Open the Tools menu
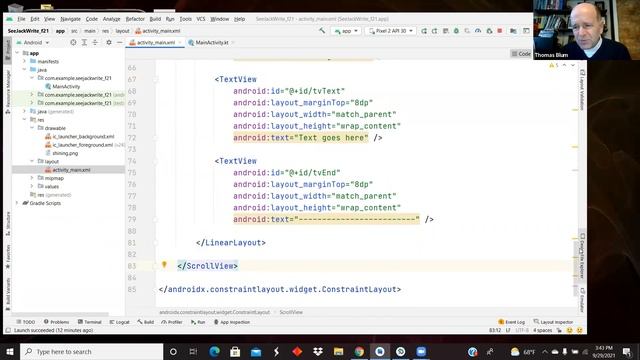 (x=185, y=19)
